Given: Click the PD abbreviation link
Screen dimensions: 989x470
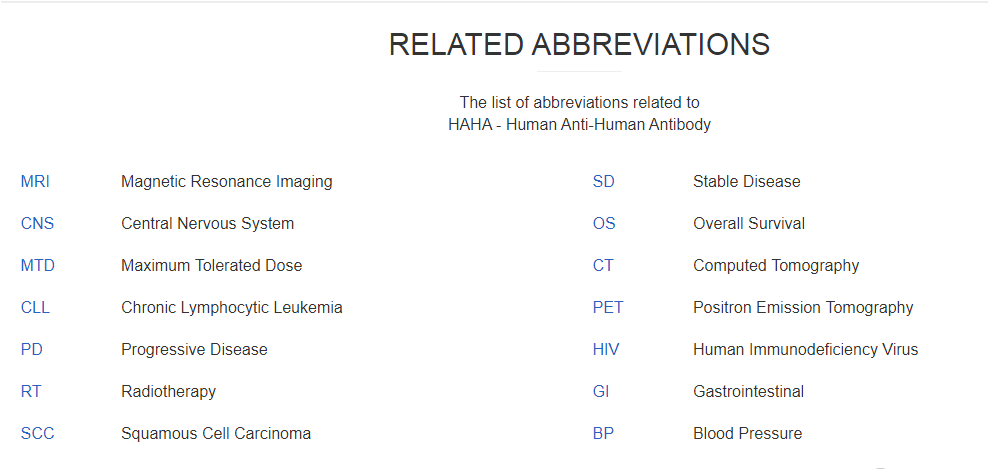Looking at the screenshot, I should point(32,350).
